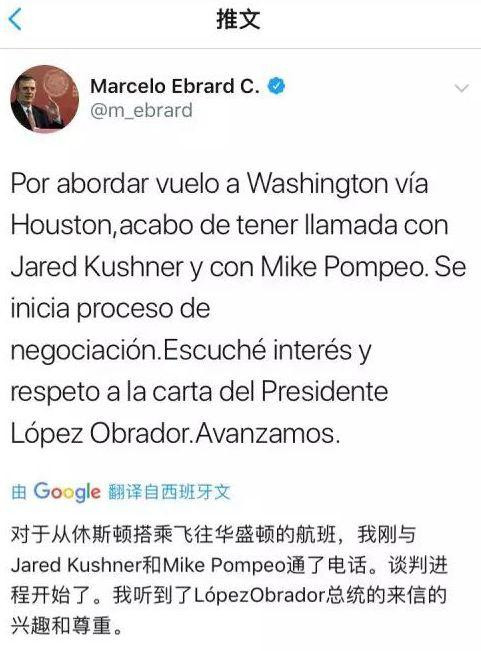Select the word Houston in the tweet

[61, 225]
